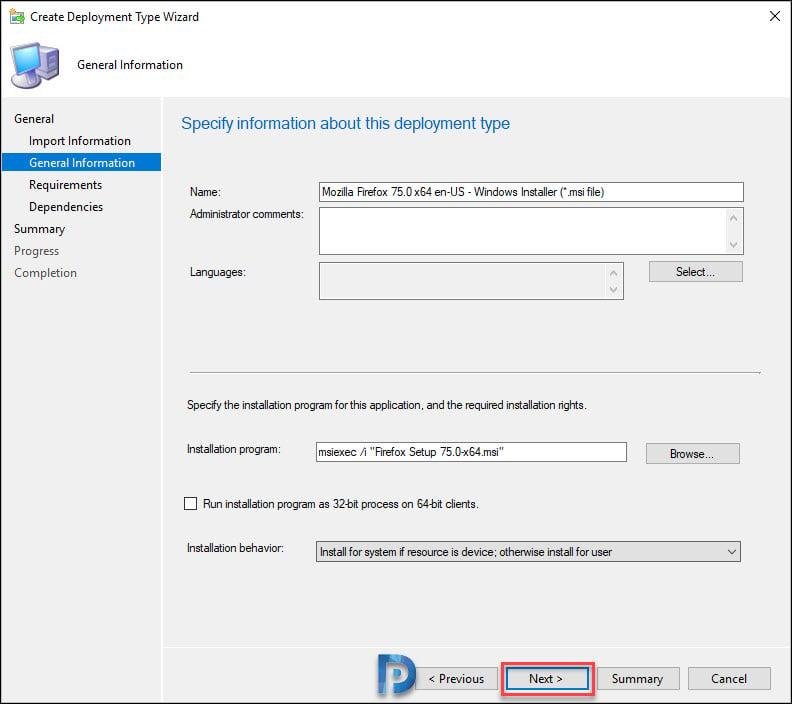Screen dimensions: 792x704
Task: Click the Installation program text field
Action: coord(470,452)
